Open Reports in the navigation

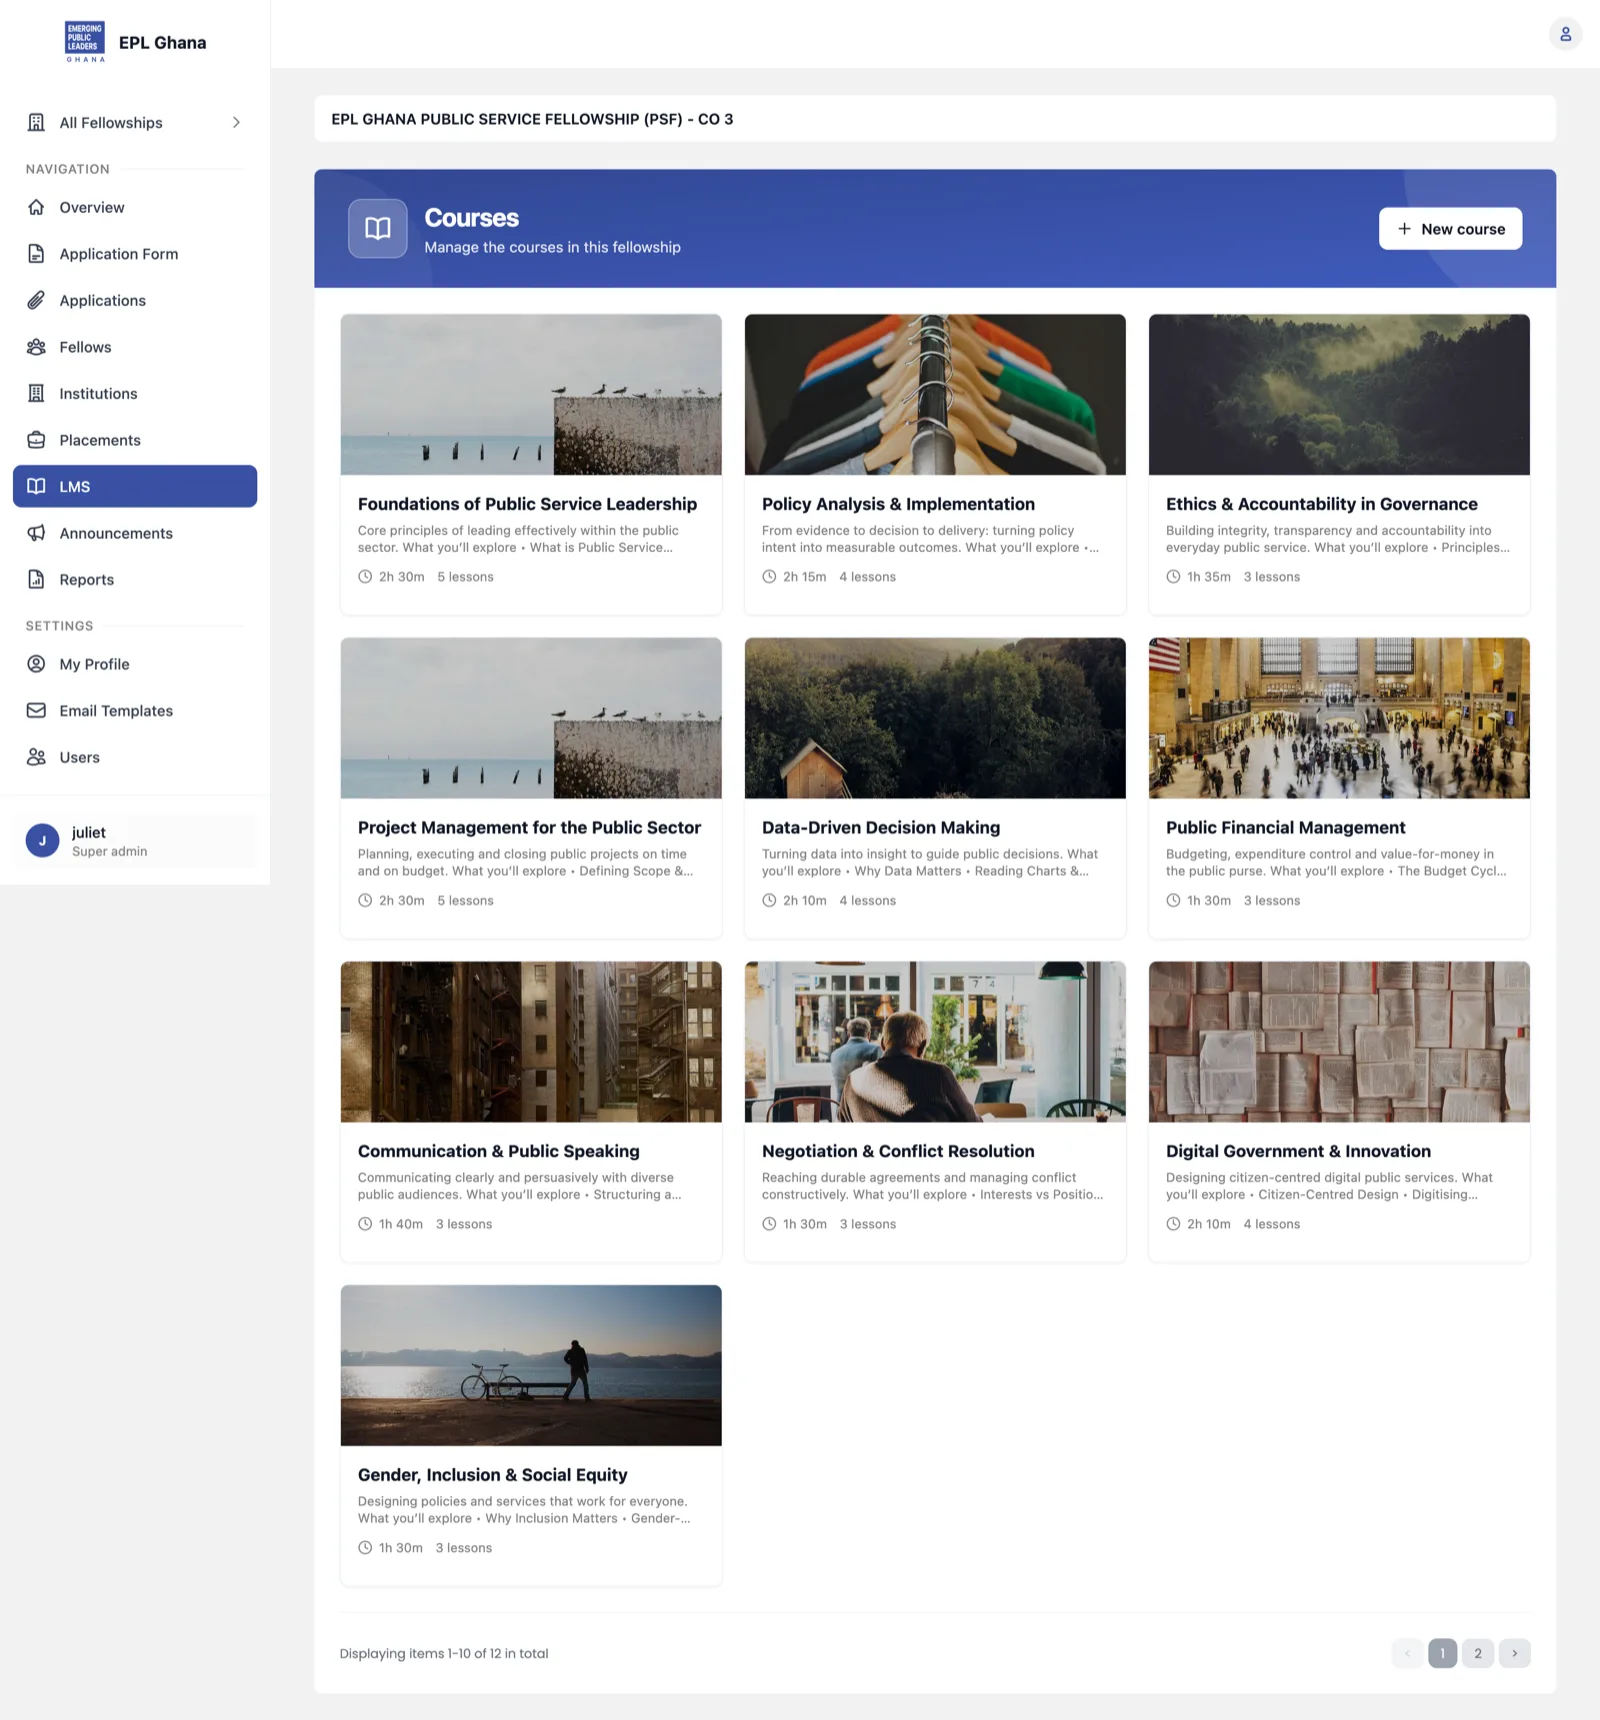pyautogui.click(x=135, y=579)
